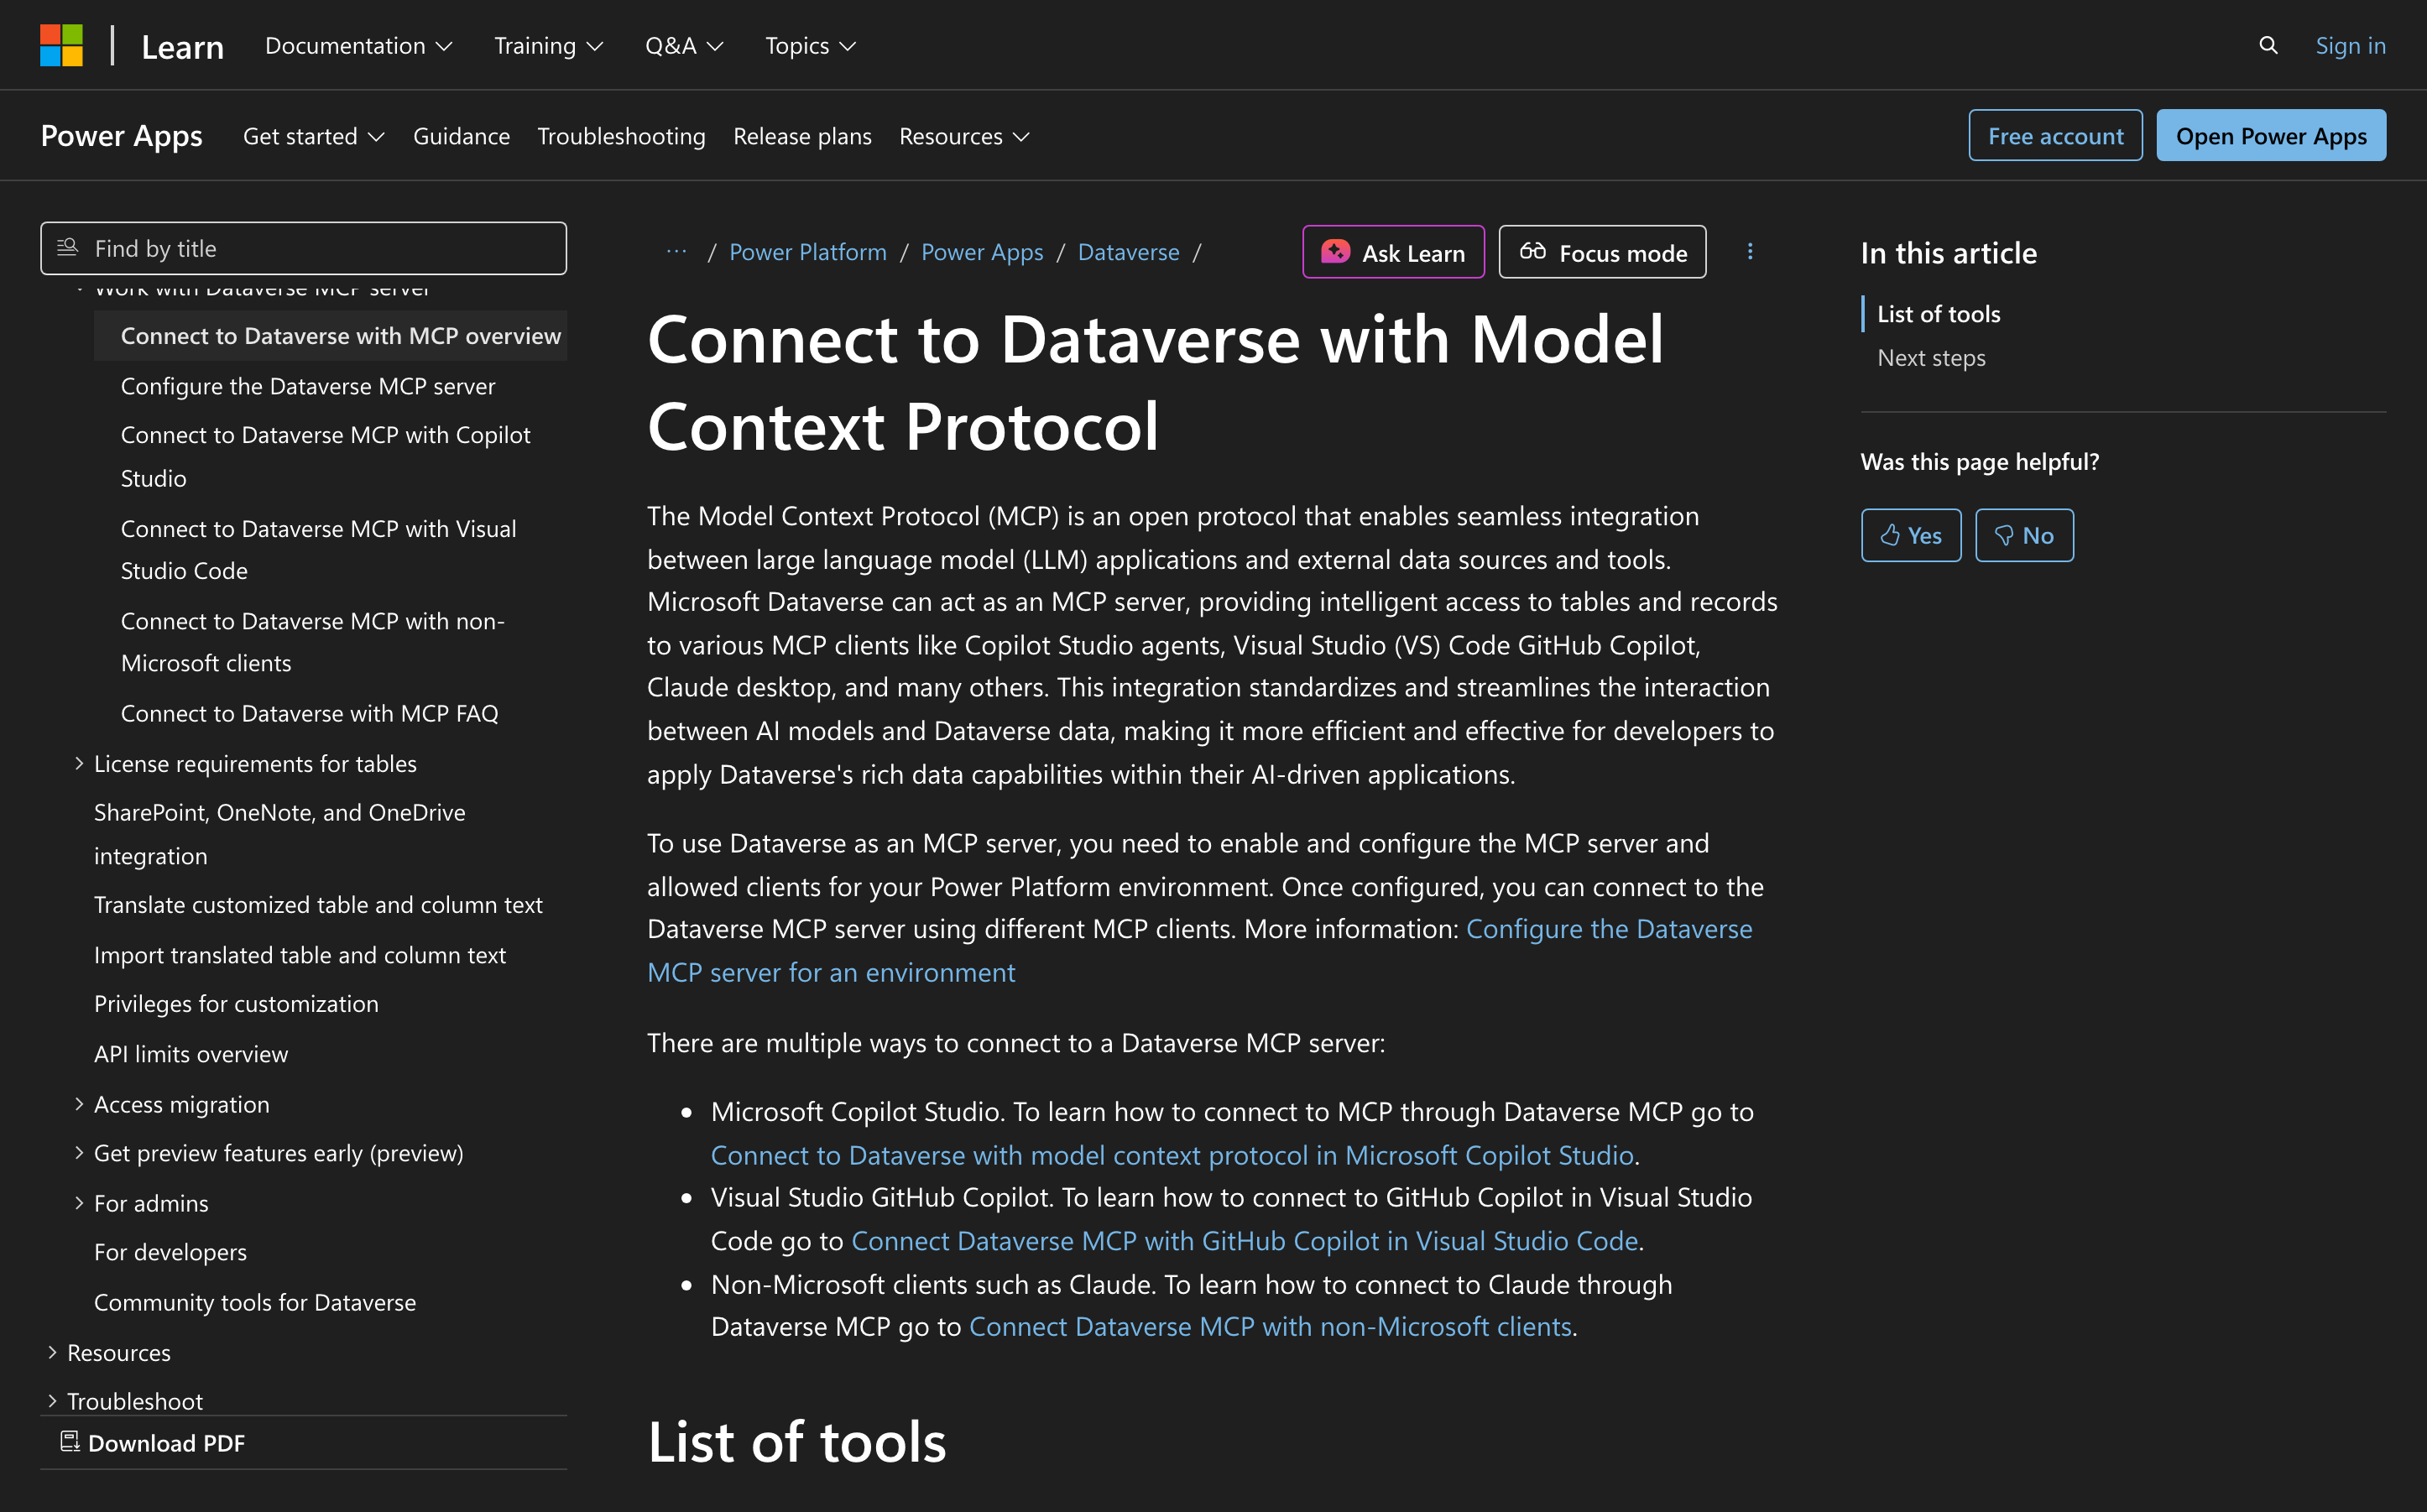Open the Resources dropdown in Power Apps bar
Screen dimensions: 2427x1512
tap(963, 136)
